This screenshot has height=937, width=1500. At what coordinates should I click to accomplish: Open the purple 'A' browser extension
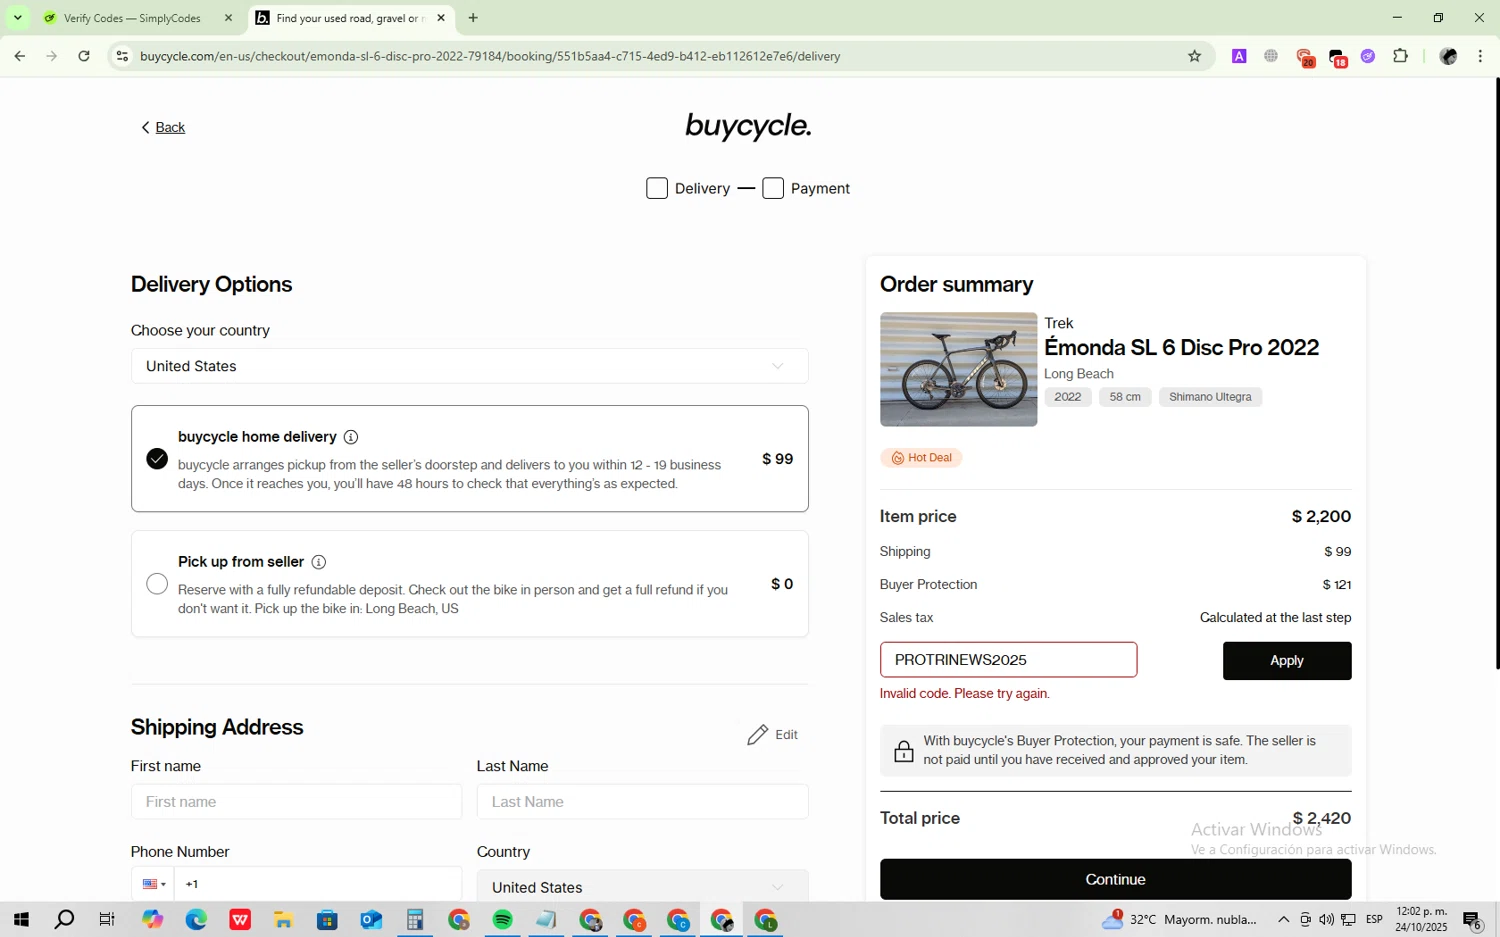point(1239,56)
